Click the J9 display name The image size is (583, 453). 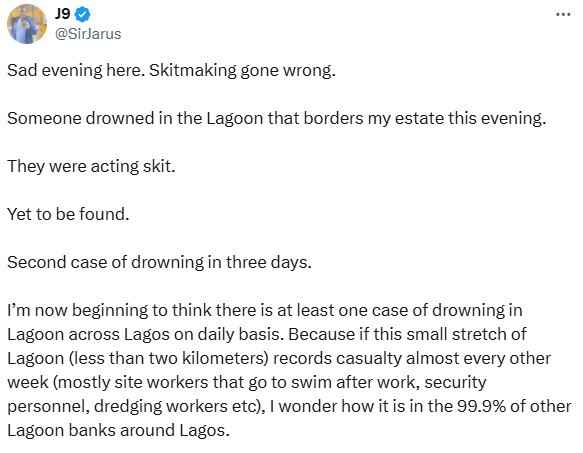click(x=62, y=14)
